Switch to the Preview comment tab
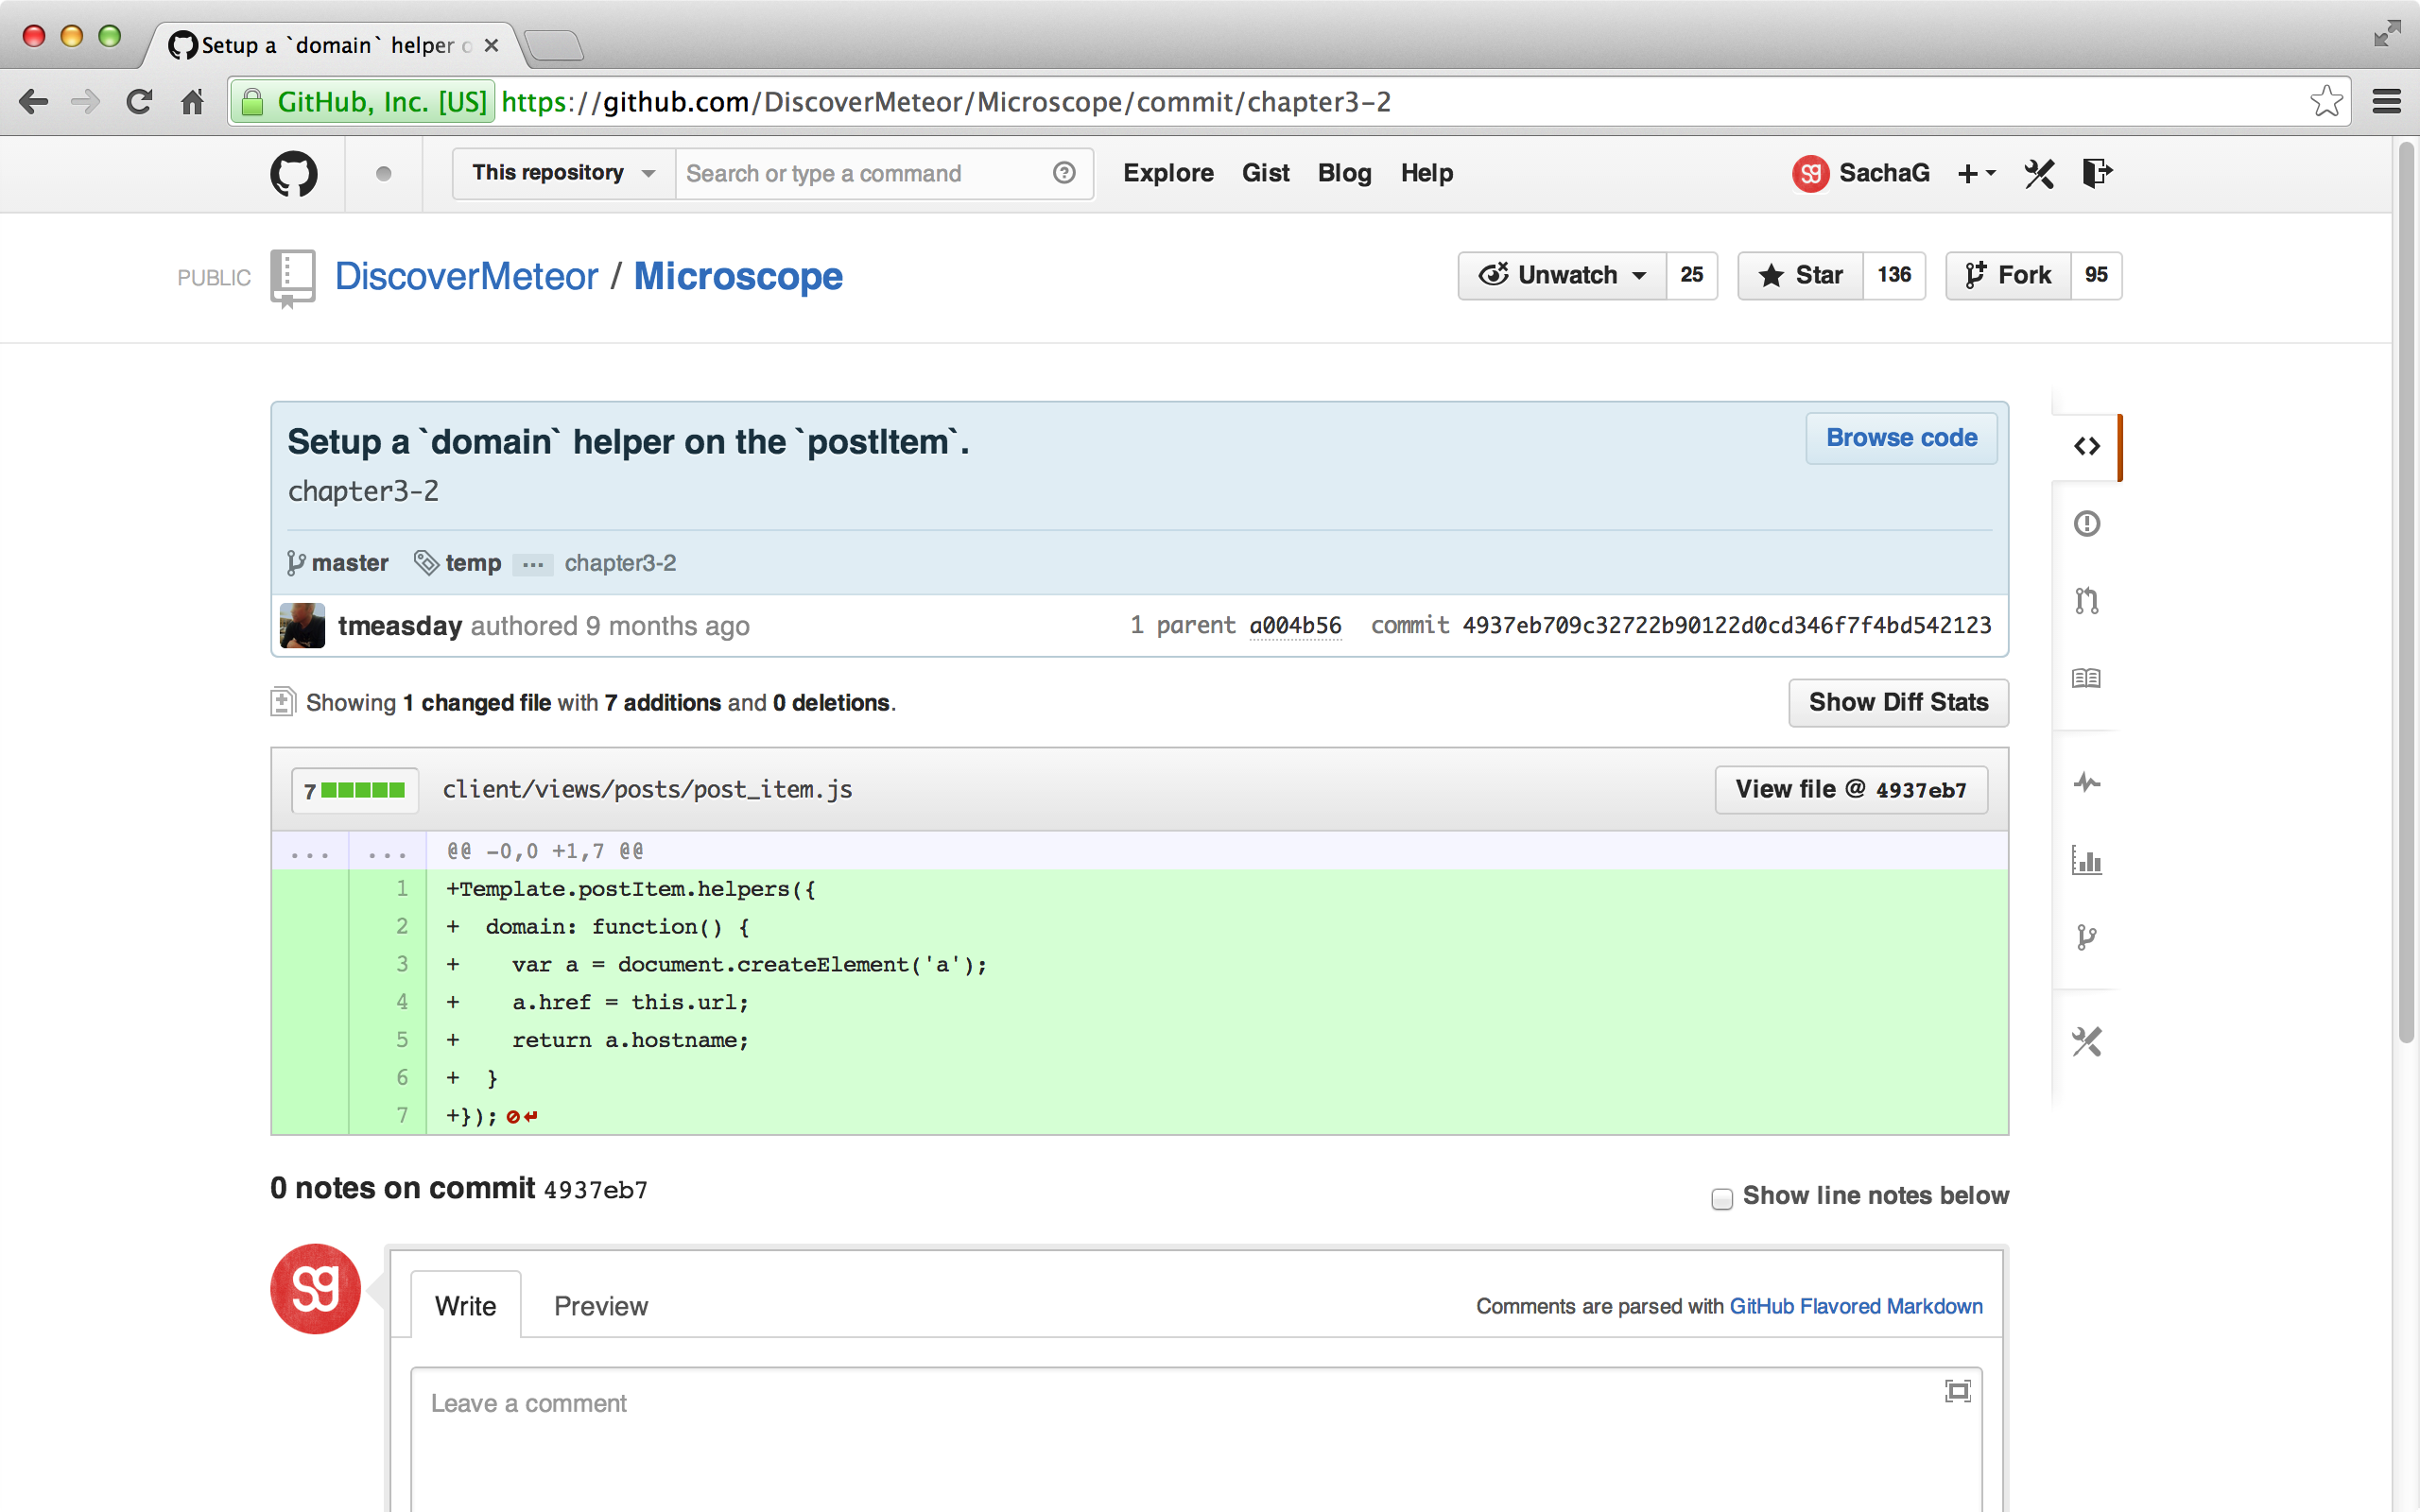Image resolution: width=2420 pixels, height=1512 pixels. click(x=600, y=1306)
